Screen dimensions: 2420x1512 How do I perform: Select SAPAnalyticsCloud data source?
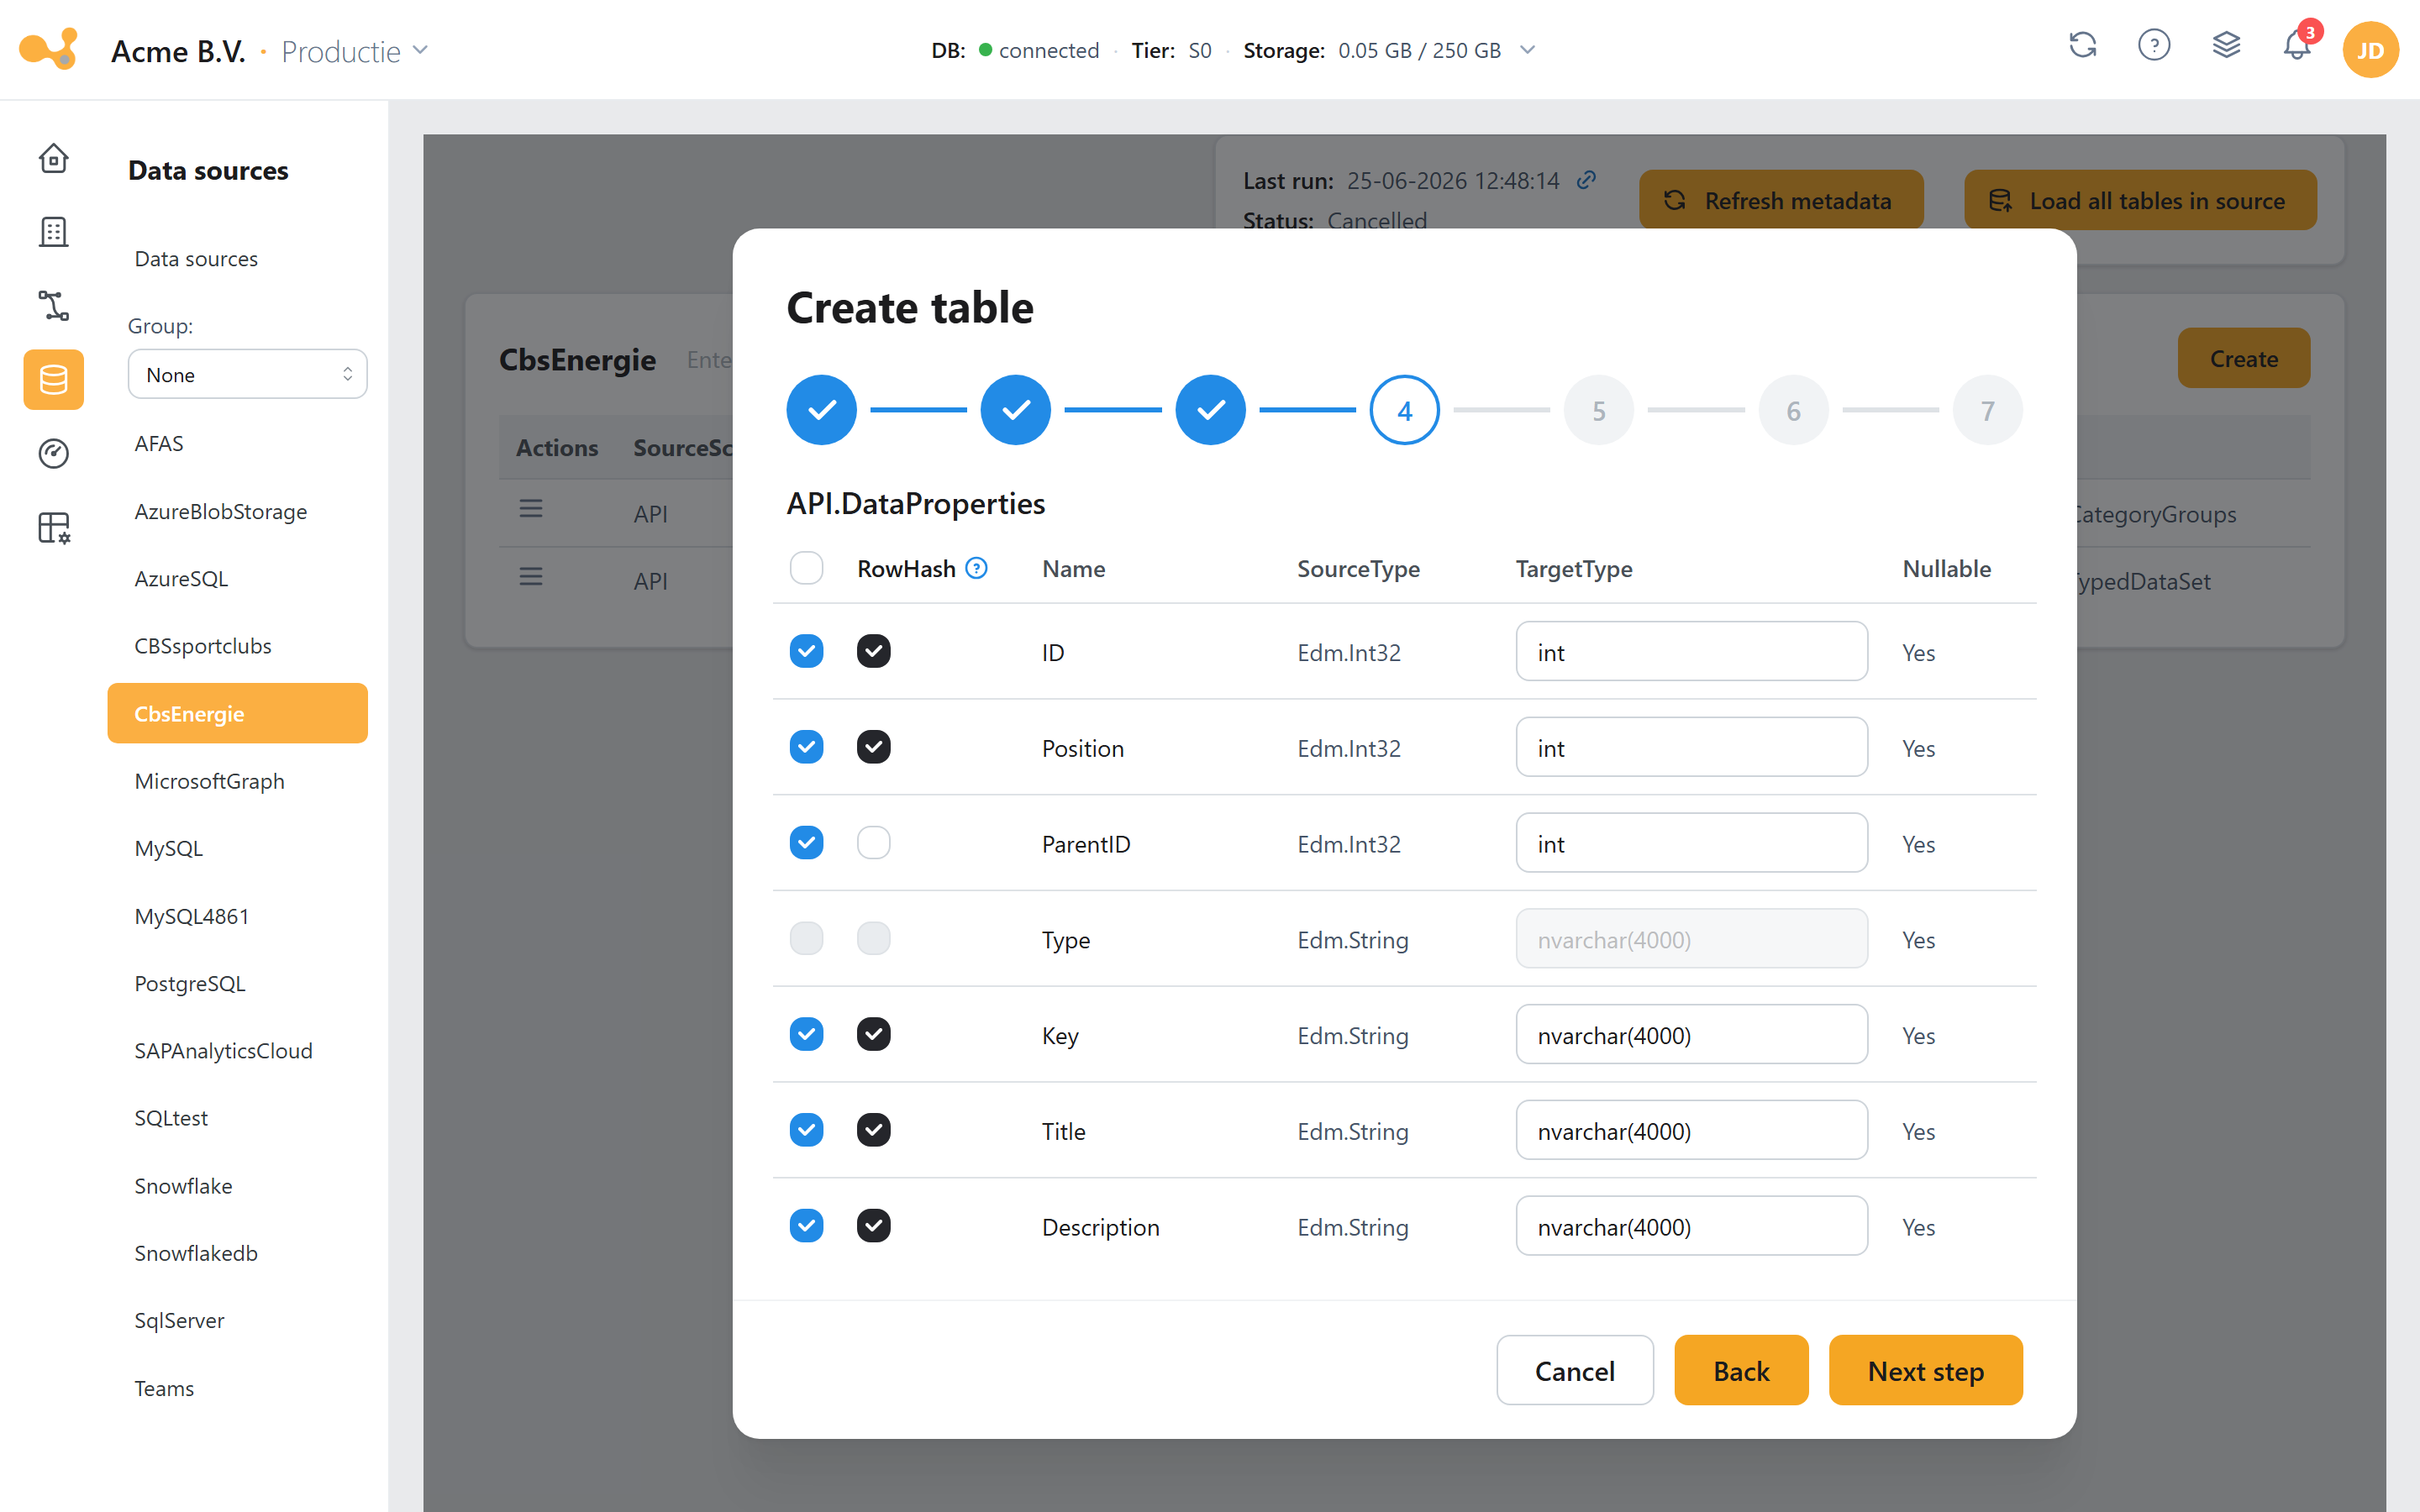click(223, 1051)
